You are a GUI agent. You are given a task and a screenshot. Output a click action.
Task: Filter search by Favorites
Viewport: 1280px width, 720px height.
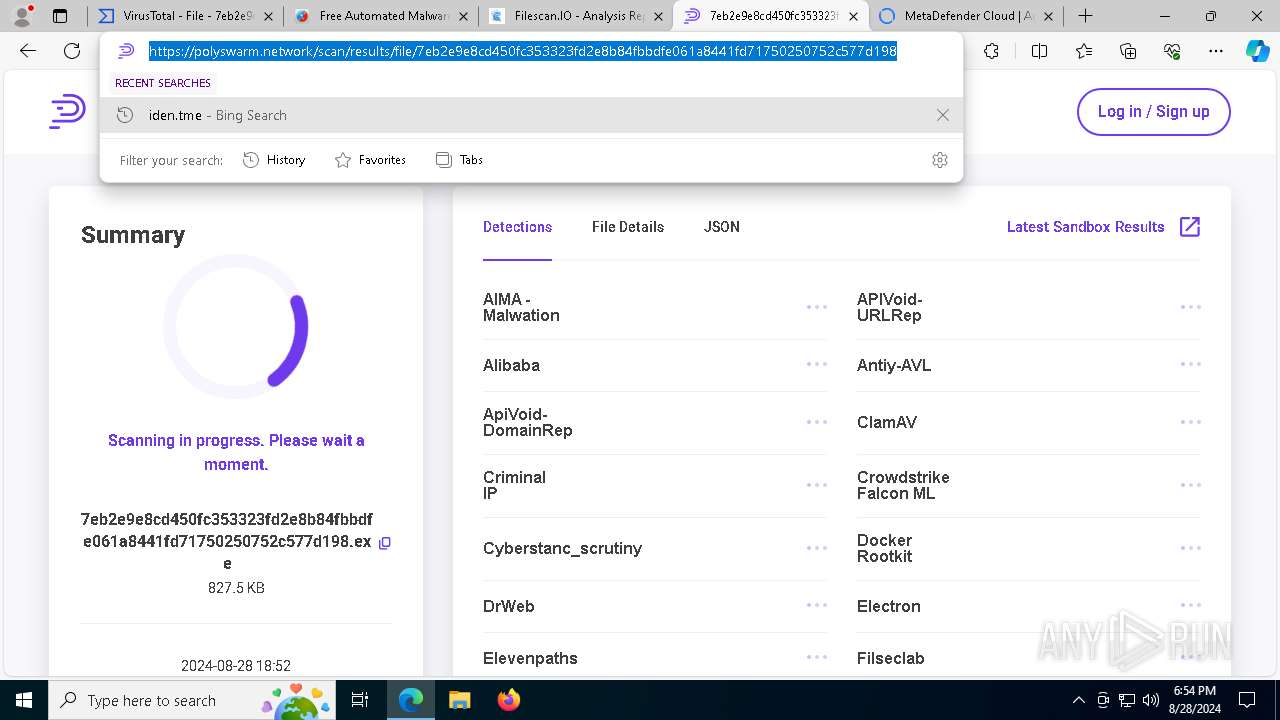(370, 160)
